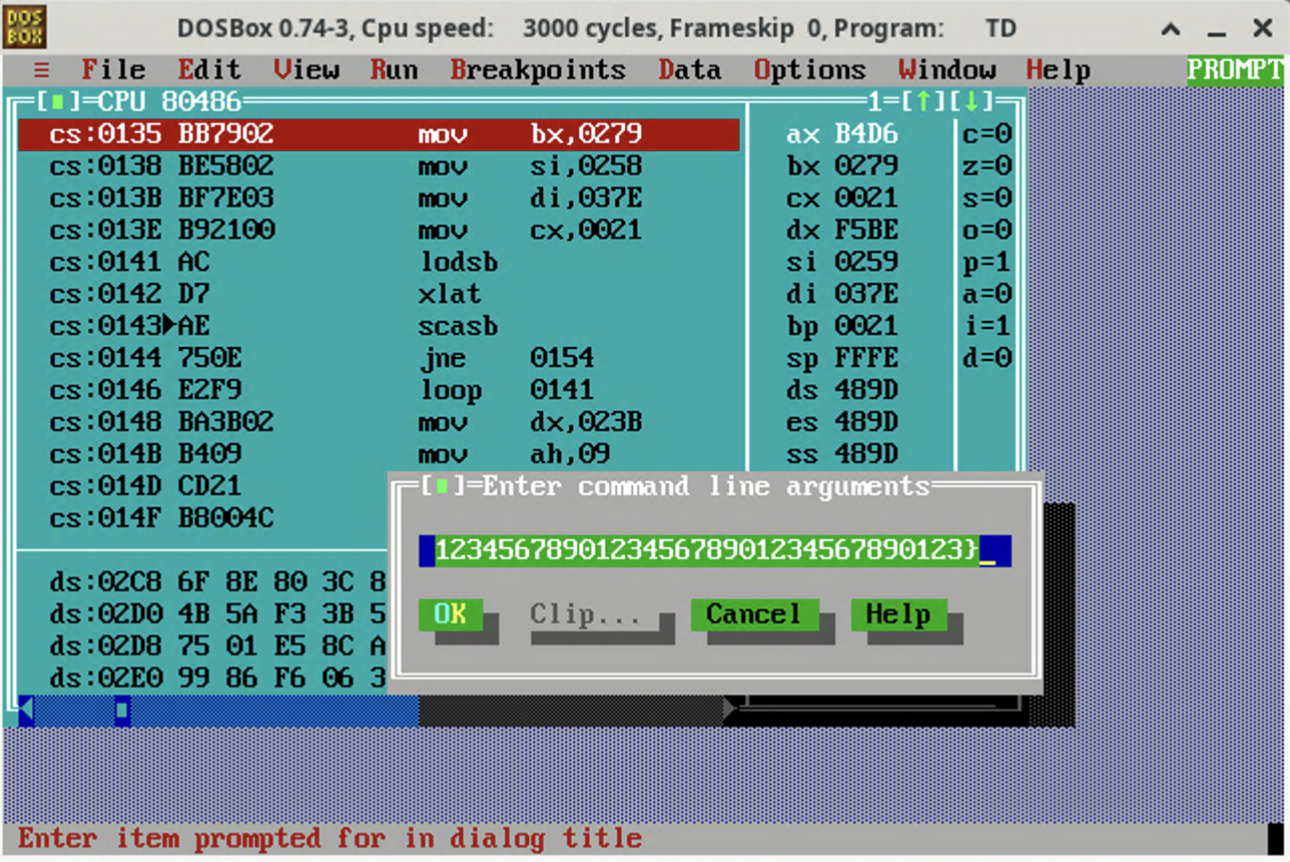Open the Edit menu
The height and width of the screenshot is (862, 1290).
(209, 70)
